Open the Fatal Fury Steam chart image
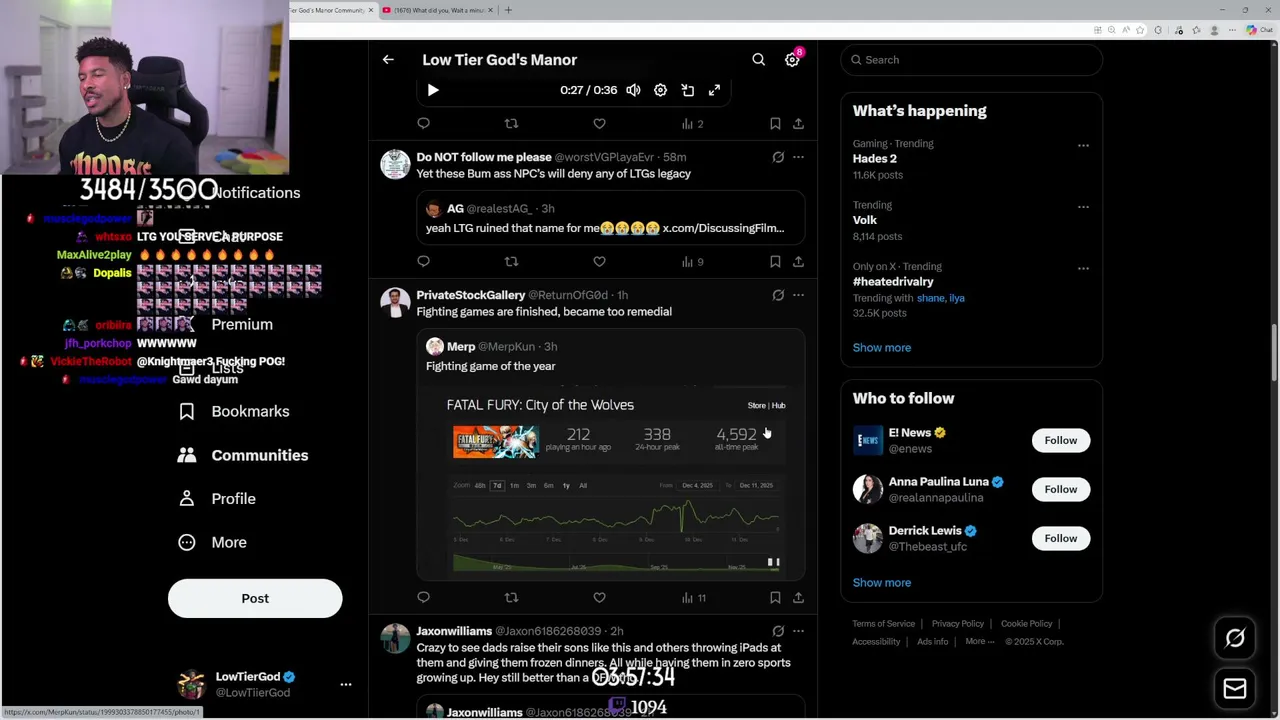 pos(611,483)
